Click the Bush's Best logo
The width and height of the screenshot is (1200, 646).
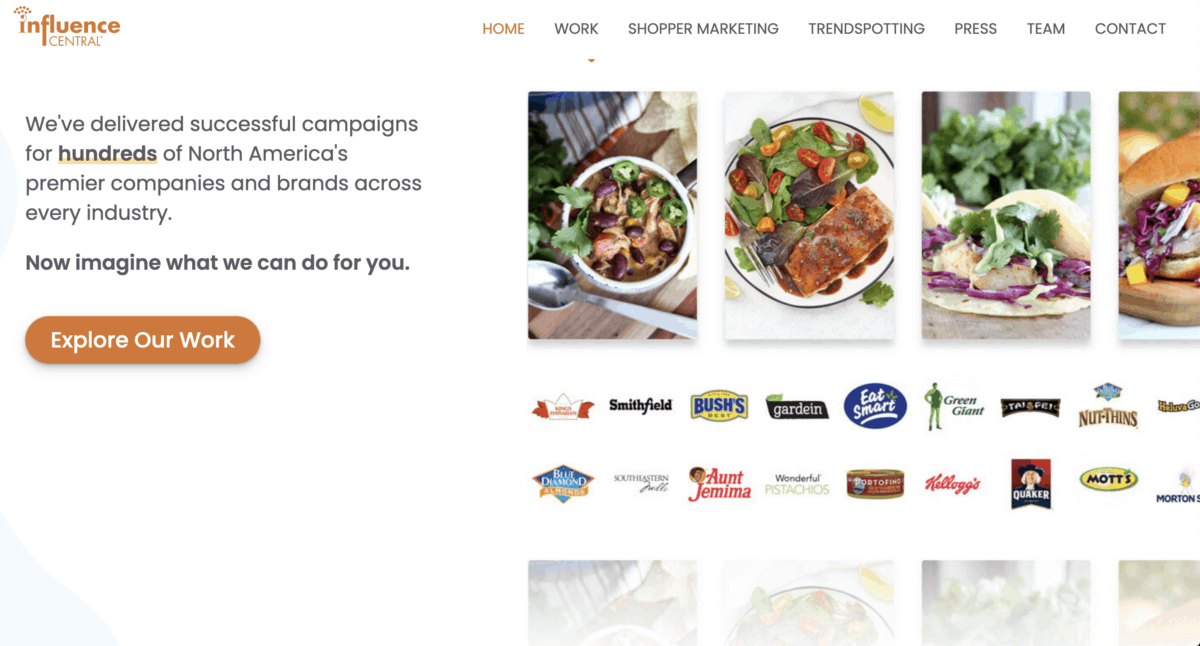click(719, 406)
